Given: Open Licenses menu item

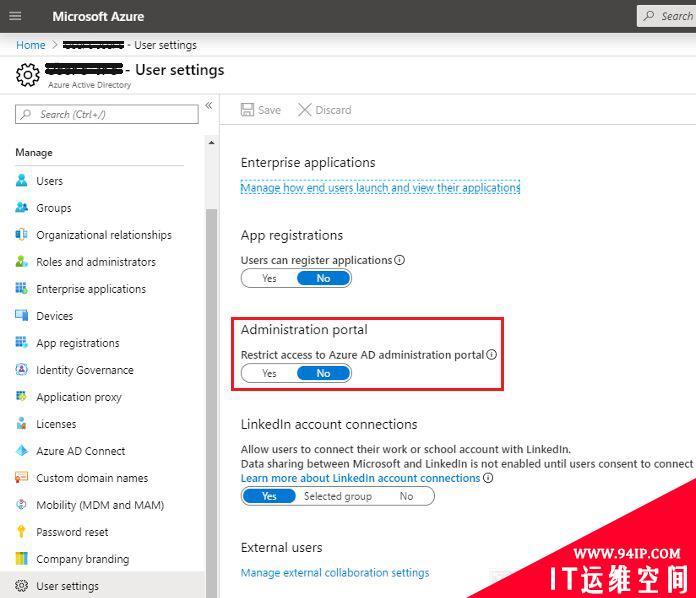Looking at the screenshot, I should [x=56, y=424].
